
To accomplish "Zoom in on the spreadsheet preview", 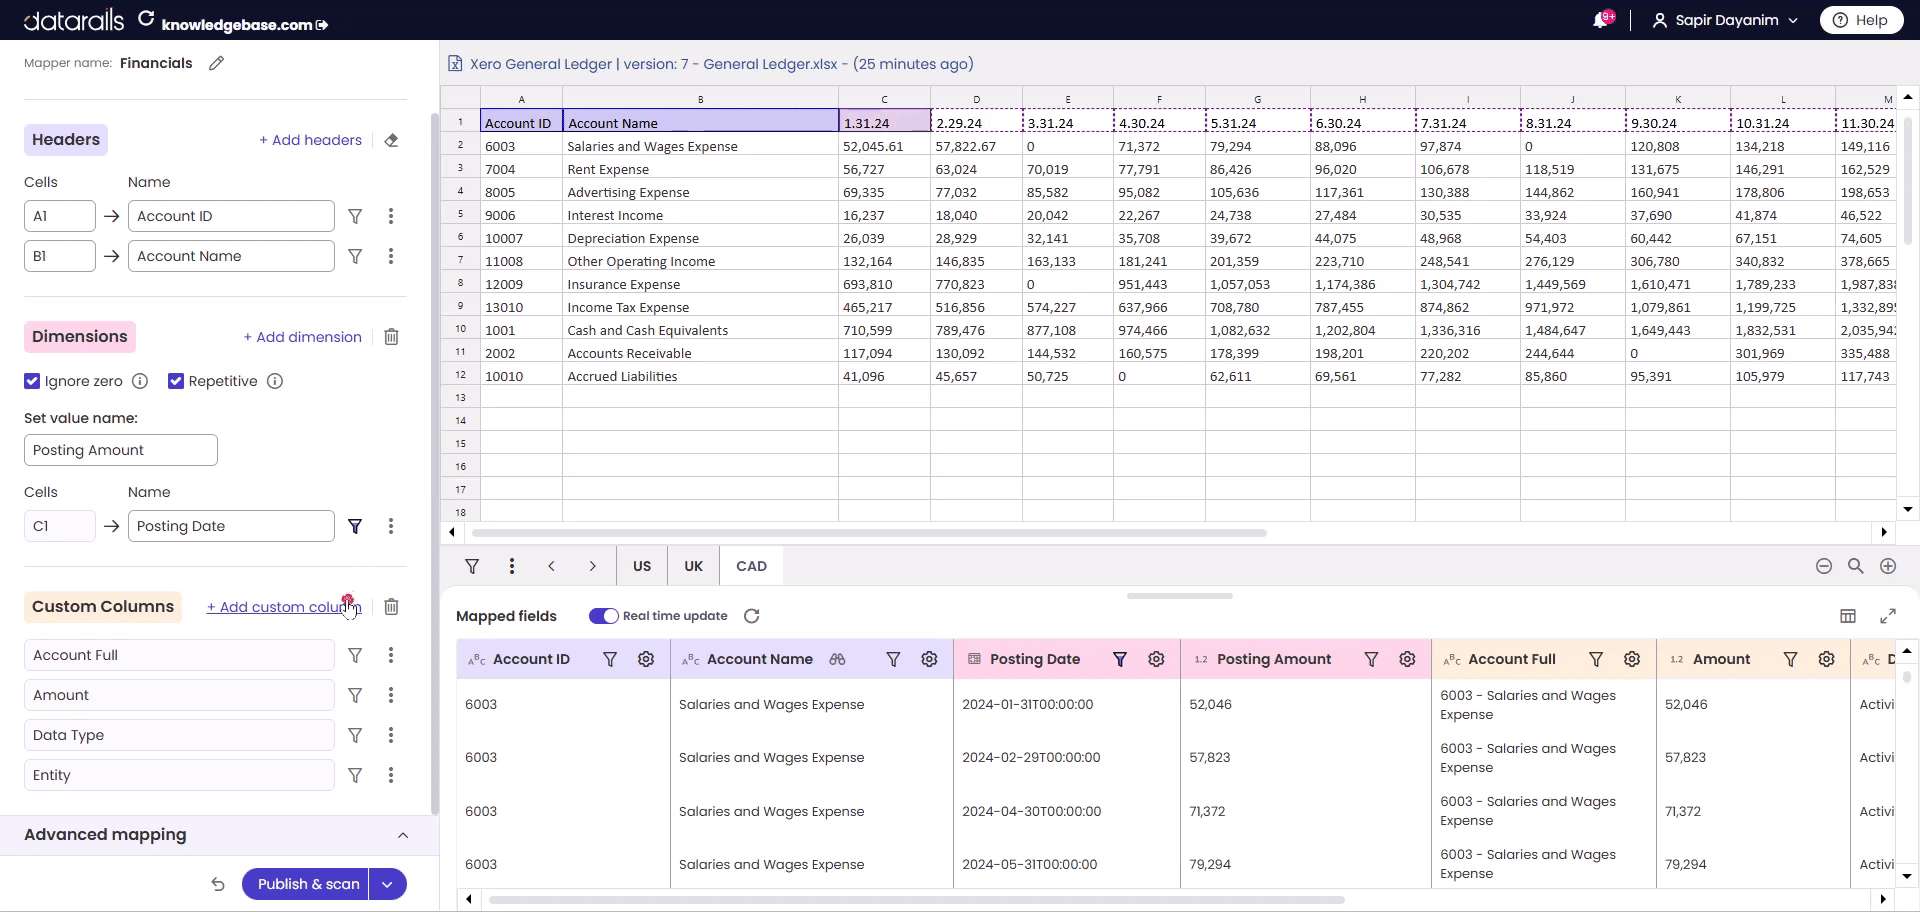I will coord(1888,566).
